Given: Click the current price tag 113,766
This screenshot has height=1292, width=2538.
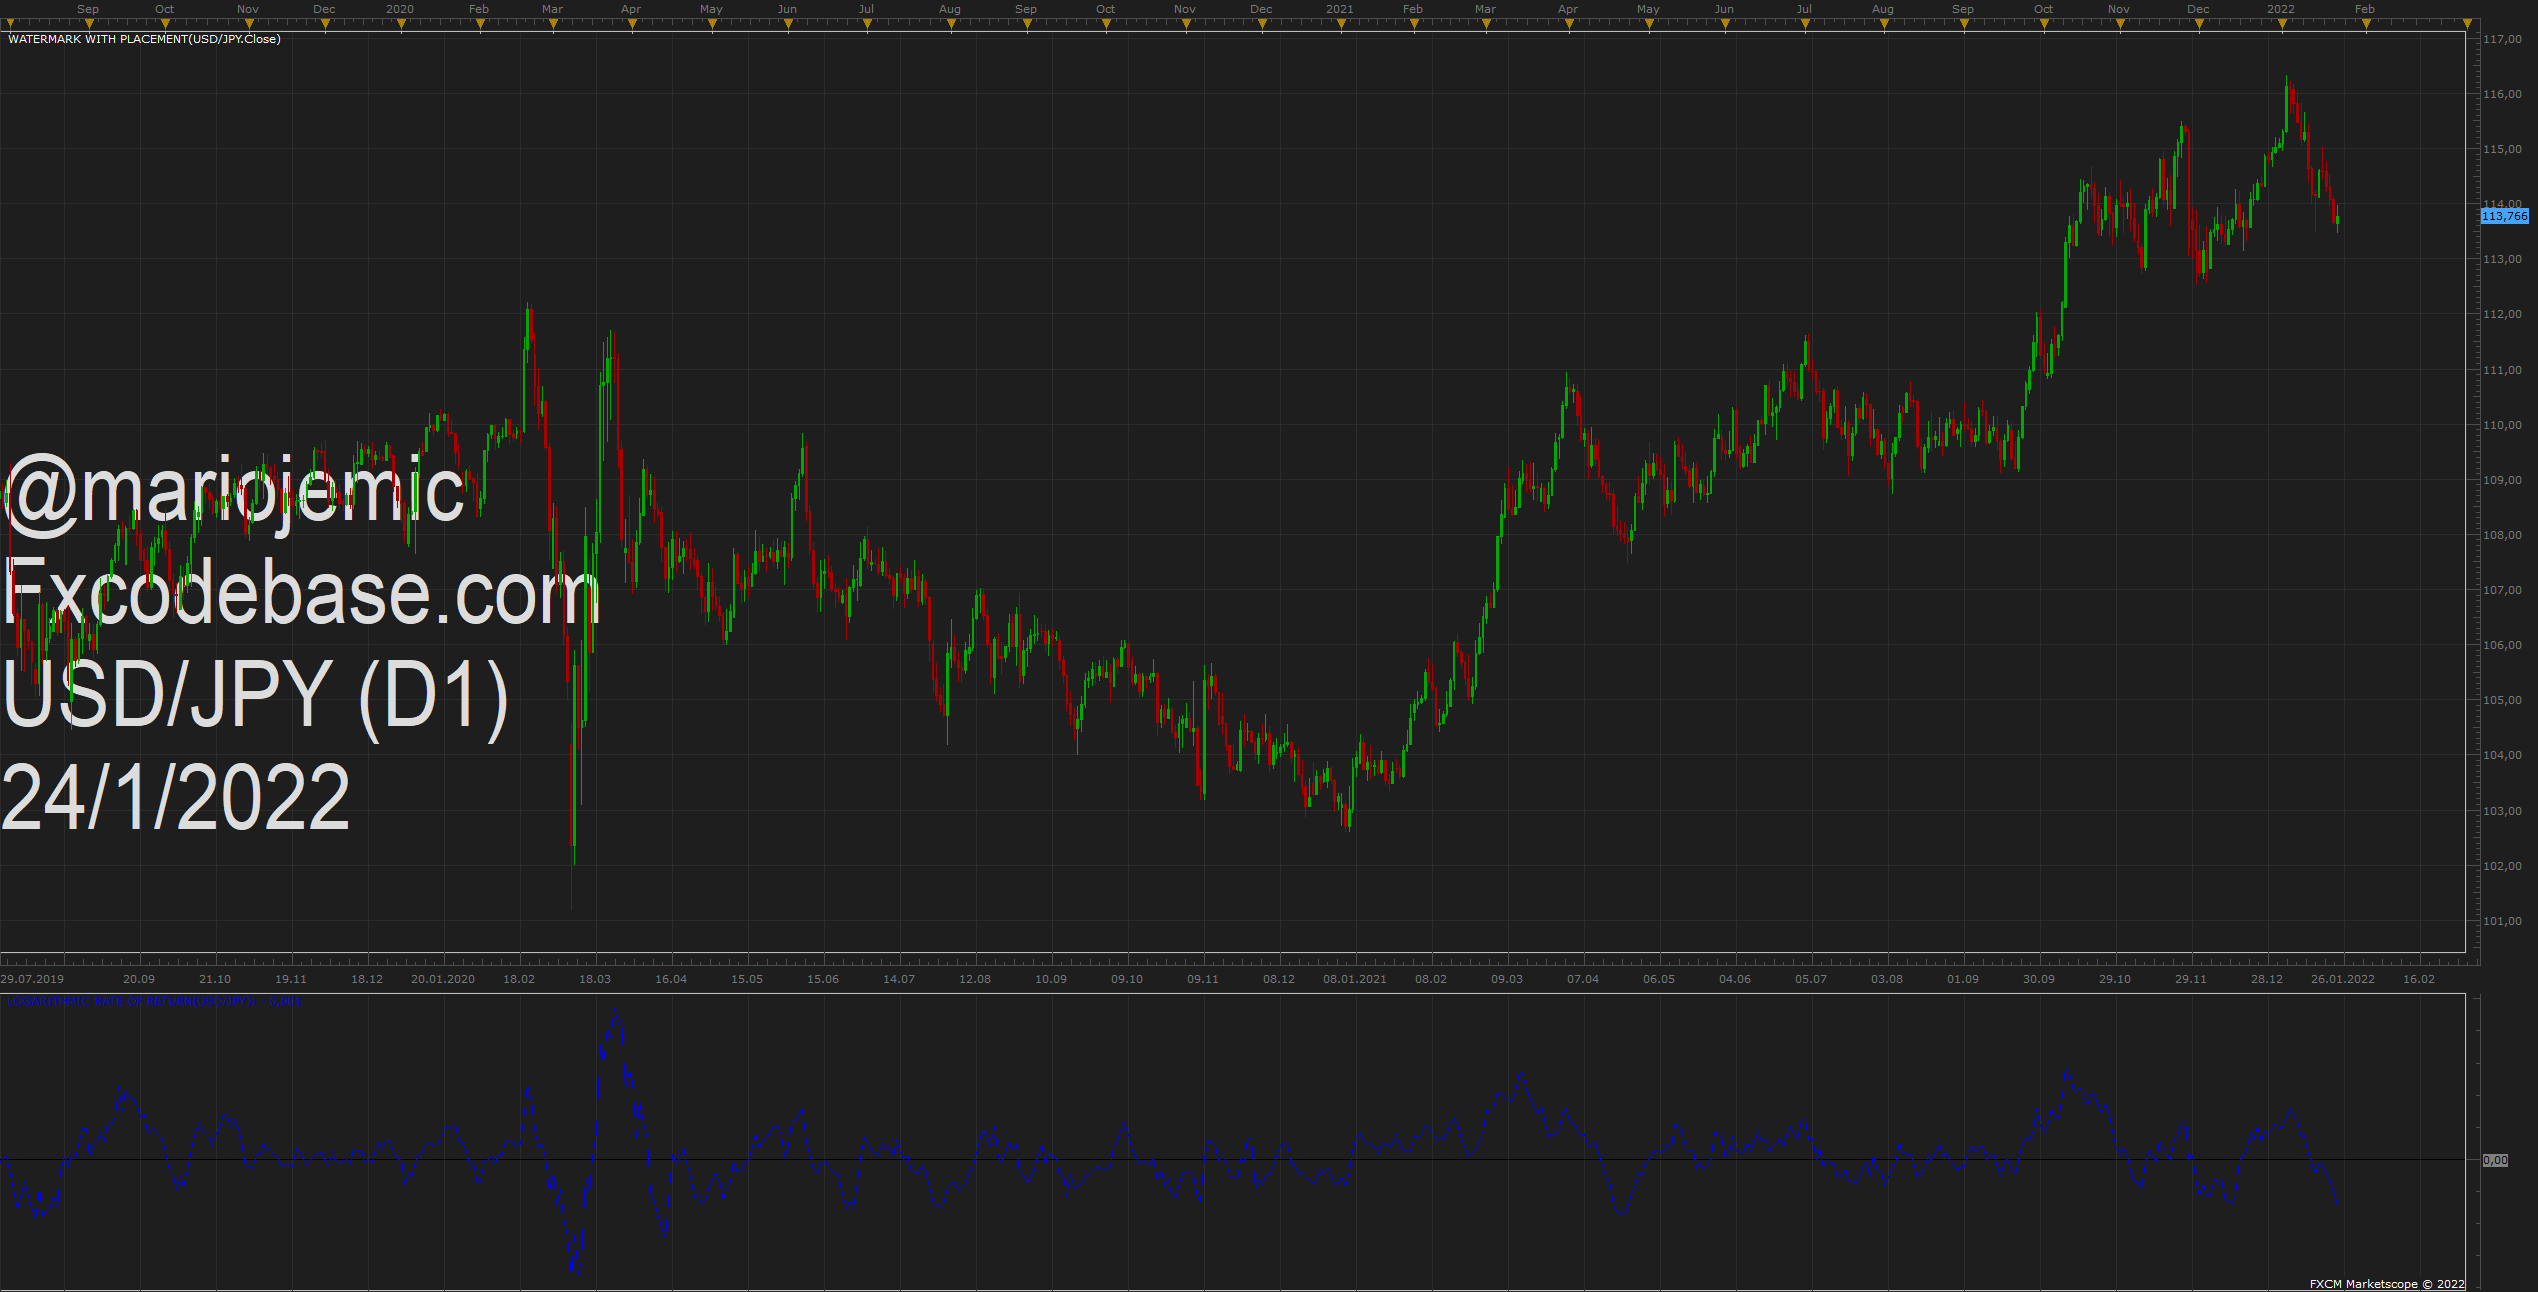Looking at the screenshot, I should pos(2504,216).
